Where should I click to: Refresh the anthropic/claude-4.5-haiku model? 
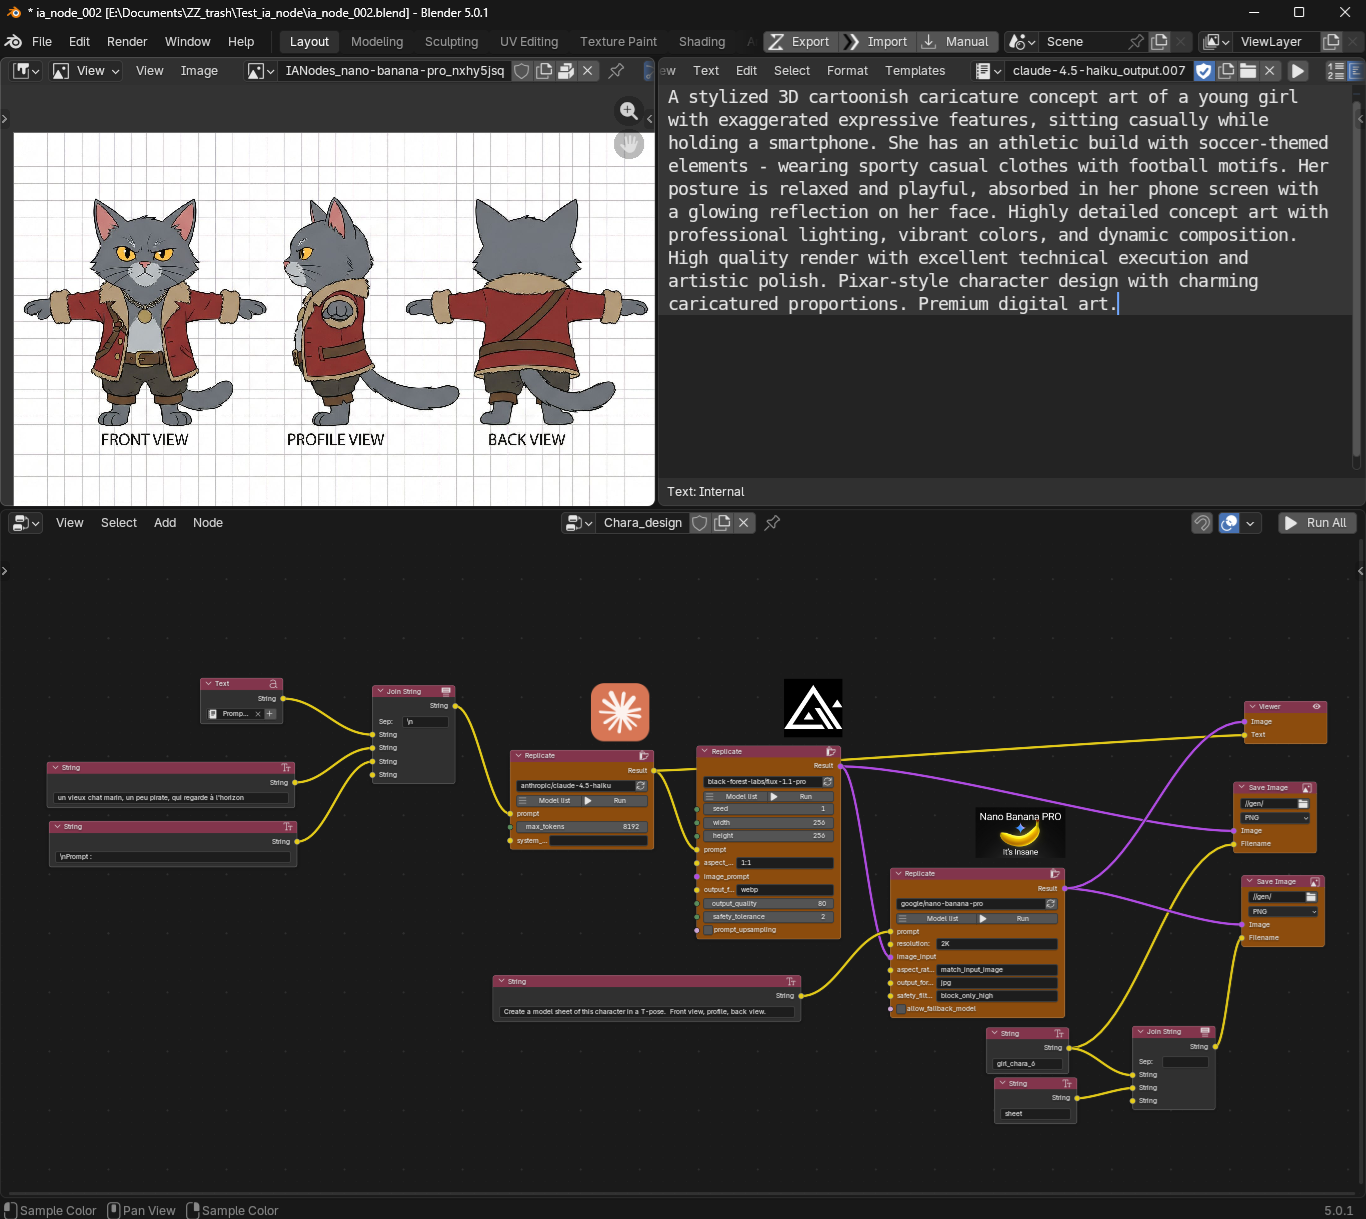coord(641,786)
